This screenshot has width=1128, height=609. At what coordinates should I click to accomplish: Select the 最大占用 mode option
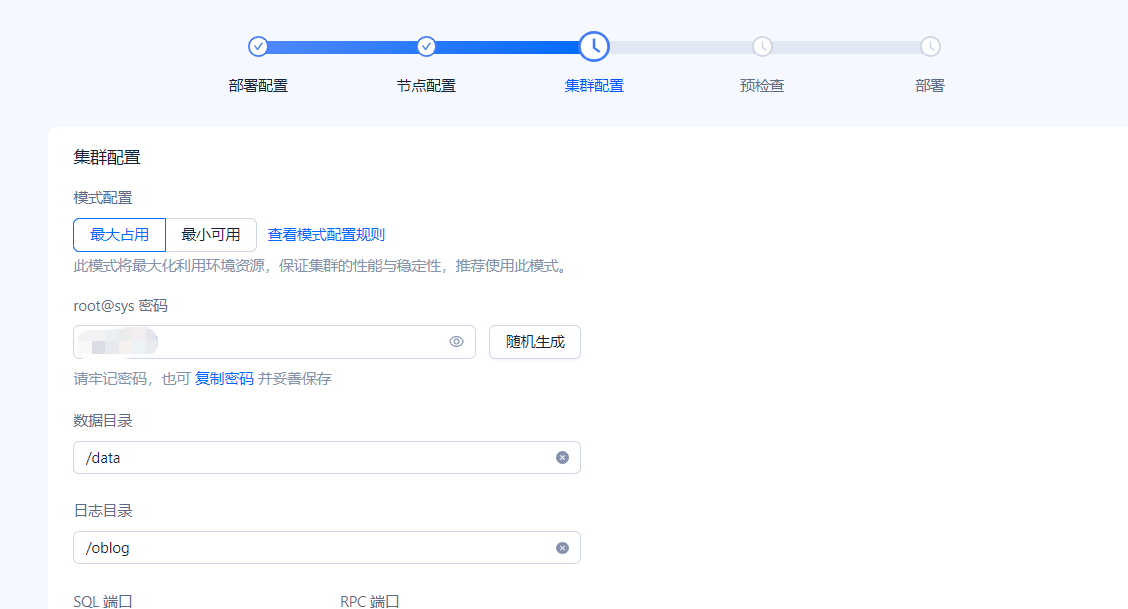[119, 235]
